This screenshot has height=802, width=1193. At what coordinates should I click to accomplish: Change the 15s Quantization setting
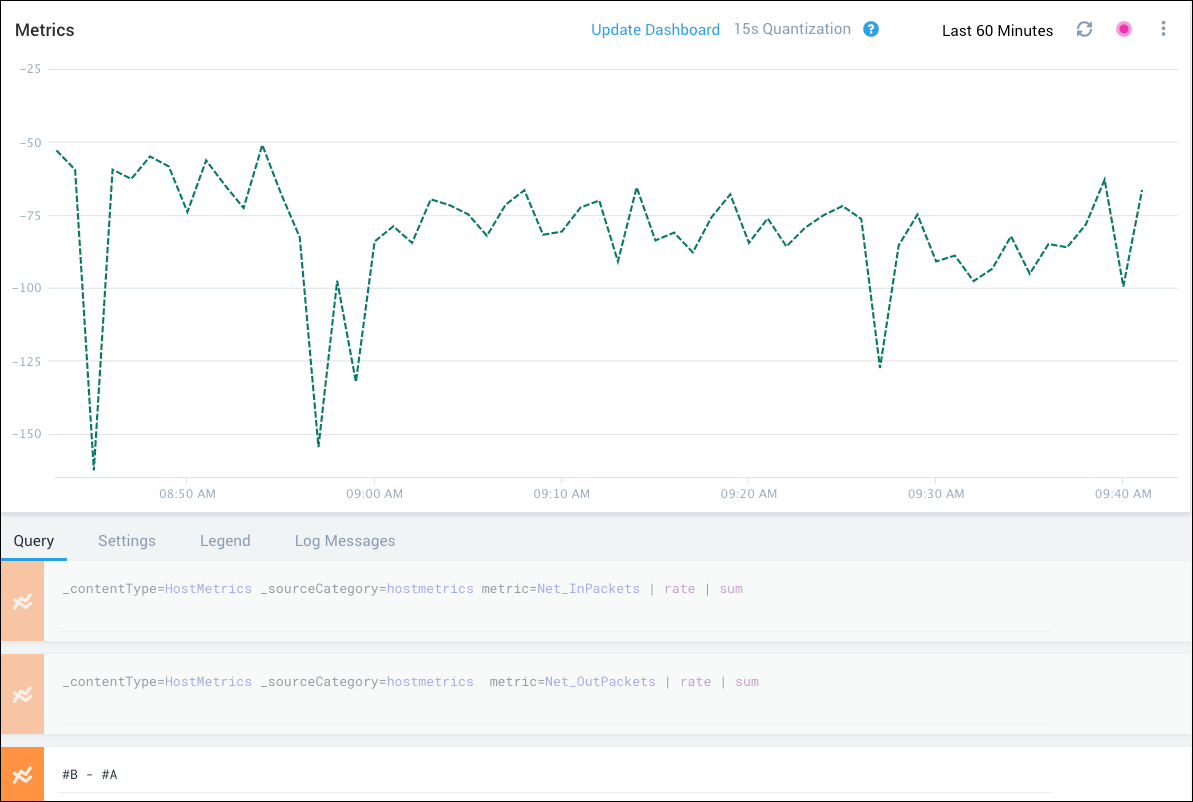tap(792, 29)
